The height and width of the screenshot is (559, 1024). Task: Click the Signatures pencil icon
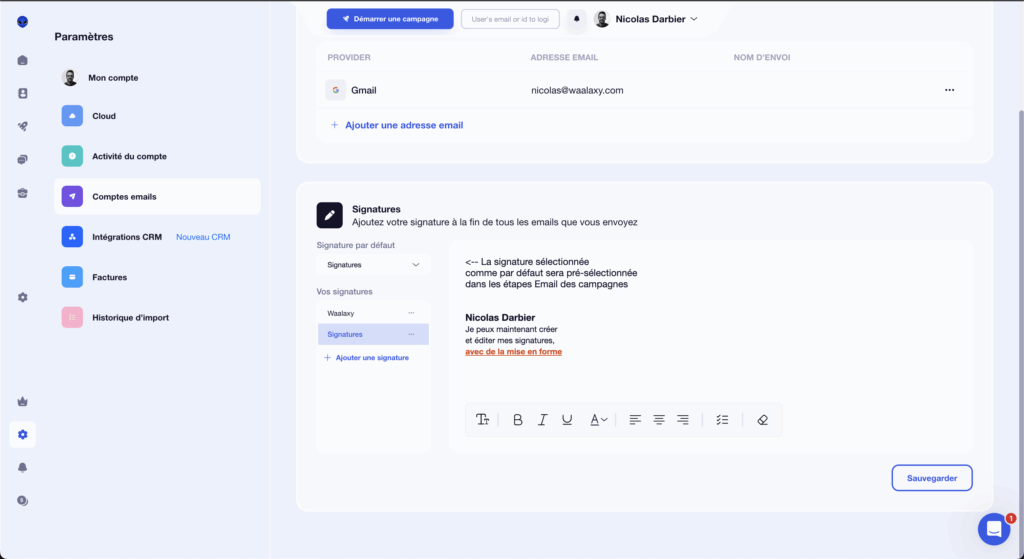point(330,215)
